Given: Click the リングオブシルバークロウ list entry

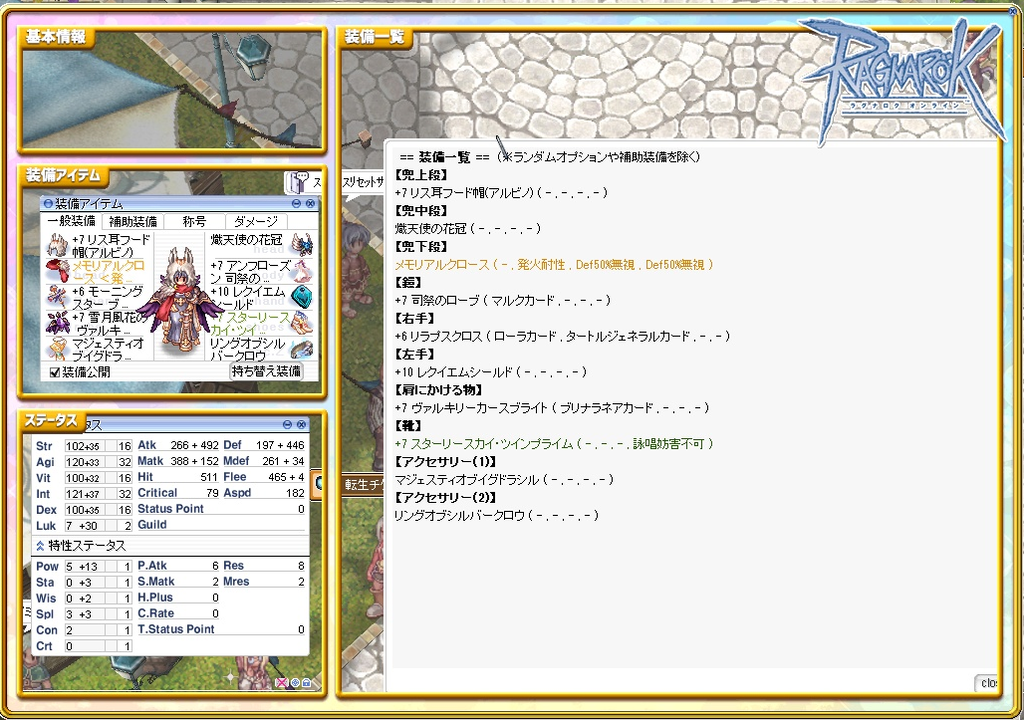Looking at the screenshot, I should point(496,516).
